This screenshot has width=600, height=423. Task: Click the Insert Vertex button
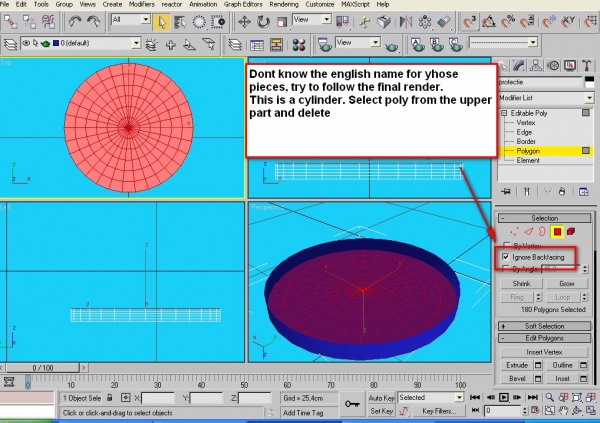coord(544,352)
